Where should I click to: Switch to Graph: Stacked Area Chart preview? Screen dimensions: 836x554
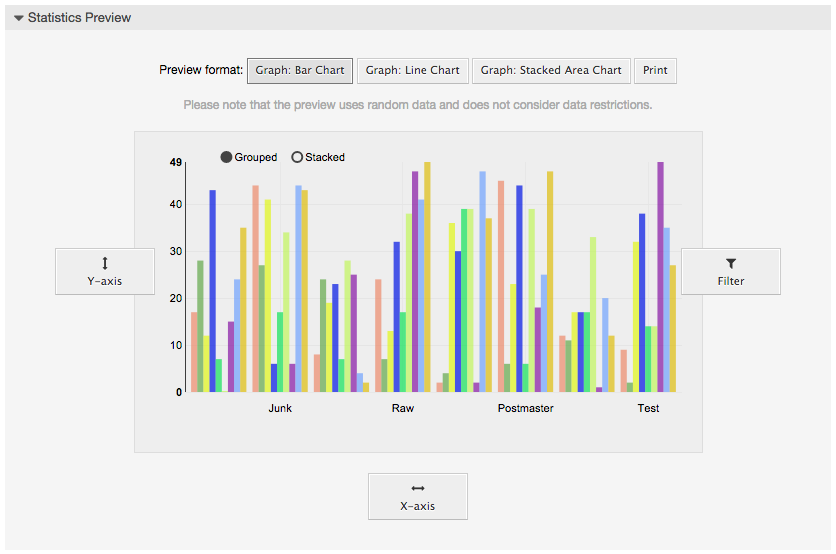551,70
